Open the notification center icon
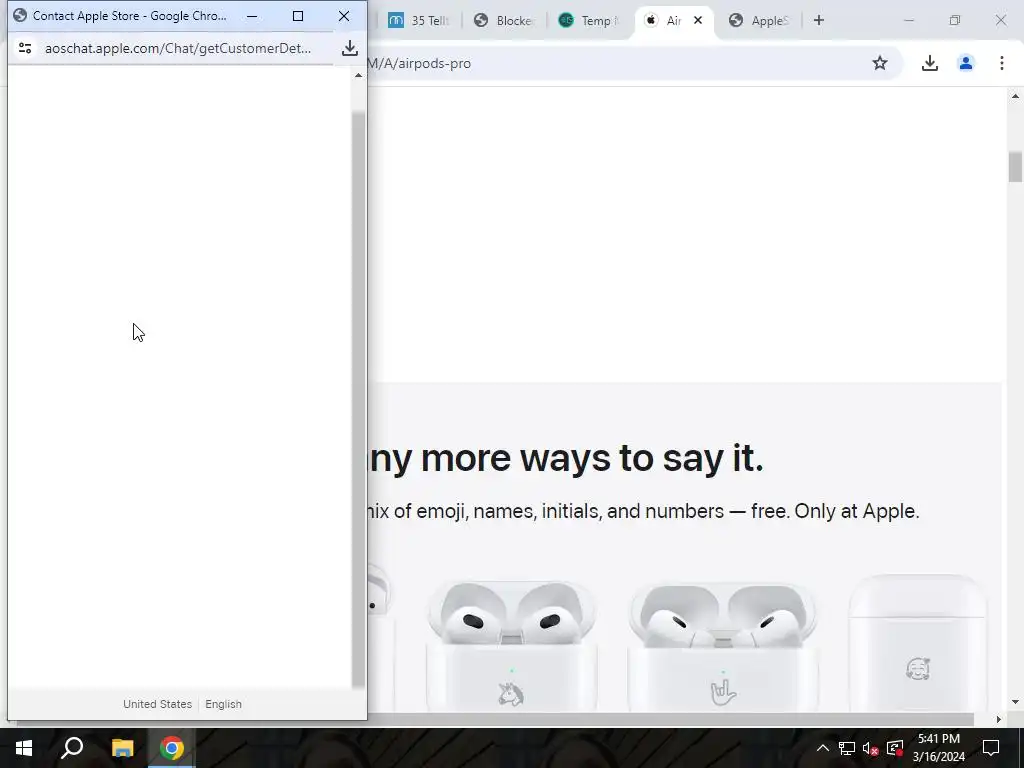 (x=991, y=748)
